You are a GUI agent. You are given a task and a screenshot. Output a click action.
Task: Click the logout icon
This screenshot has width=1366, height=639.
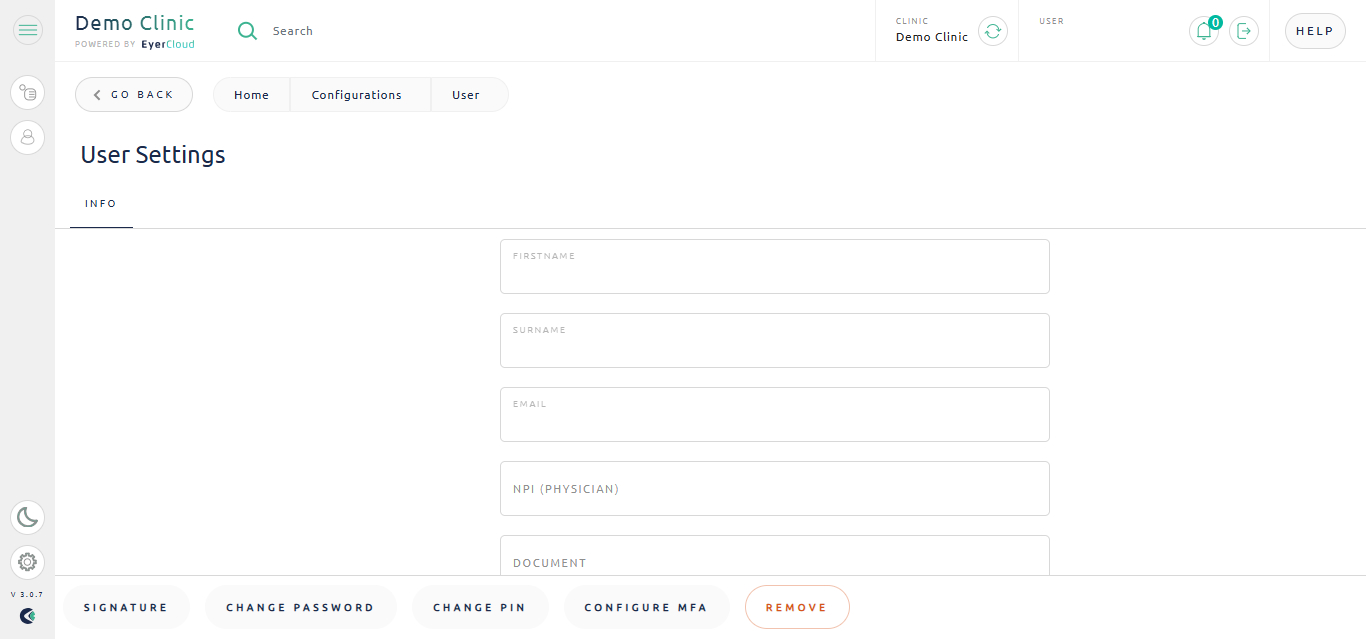(x=1244, y=31)
